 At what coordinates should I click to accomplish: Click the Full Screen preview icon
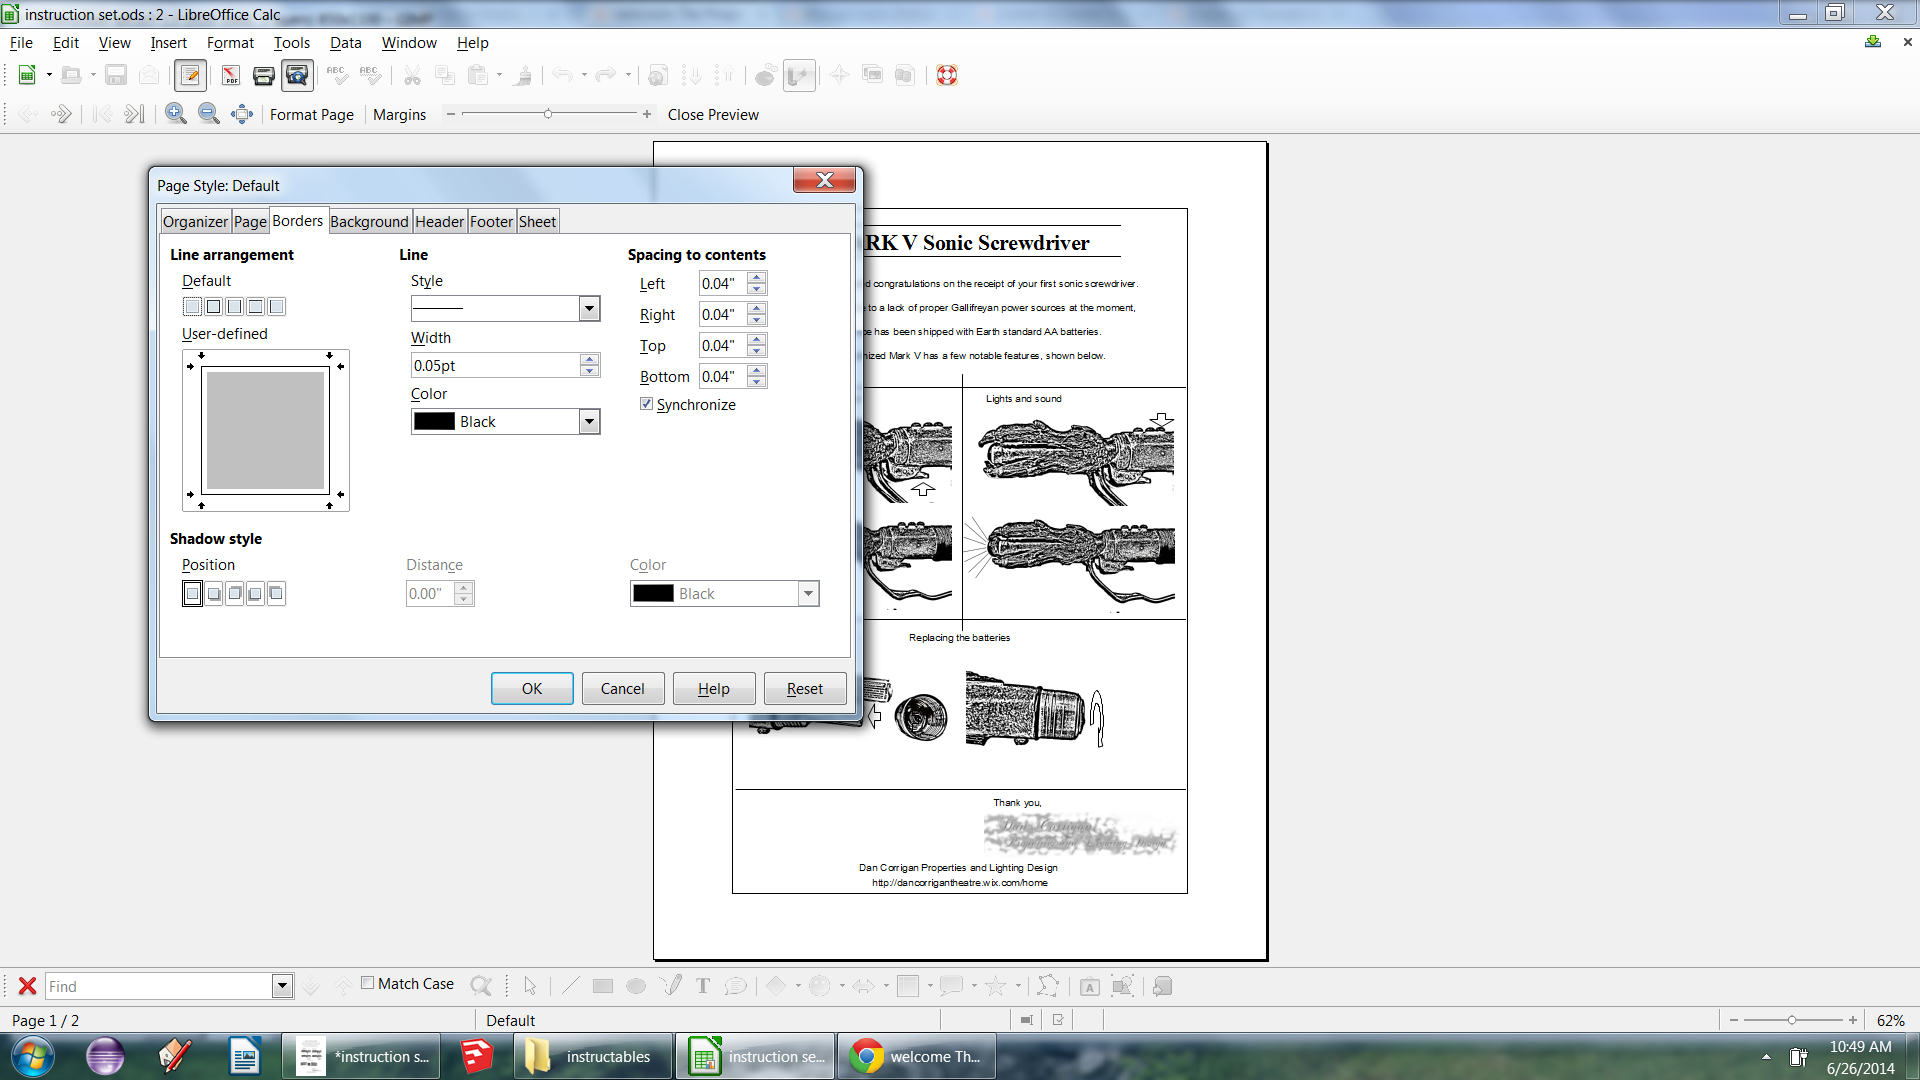point(241,114)
